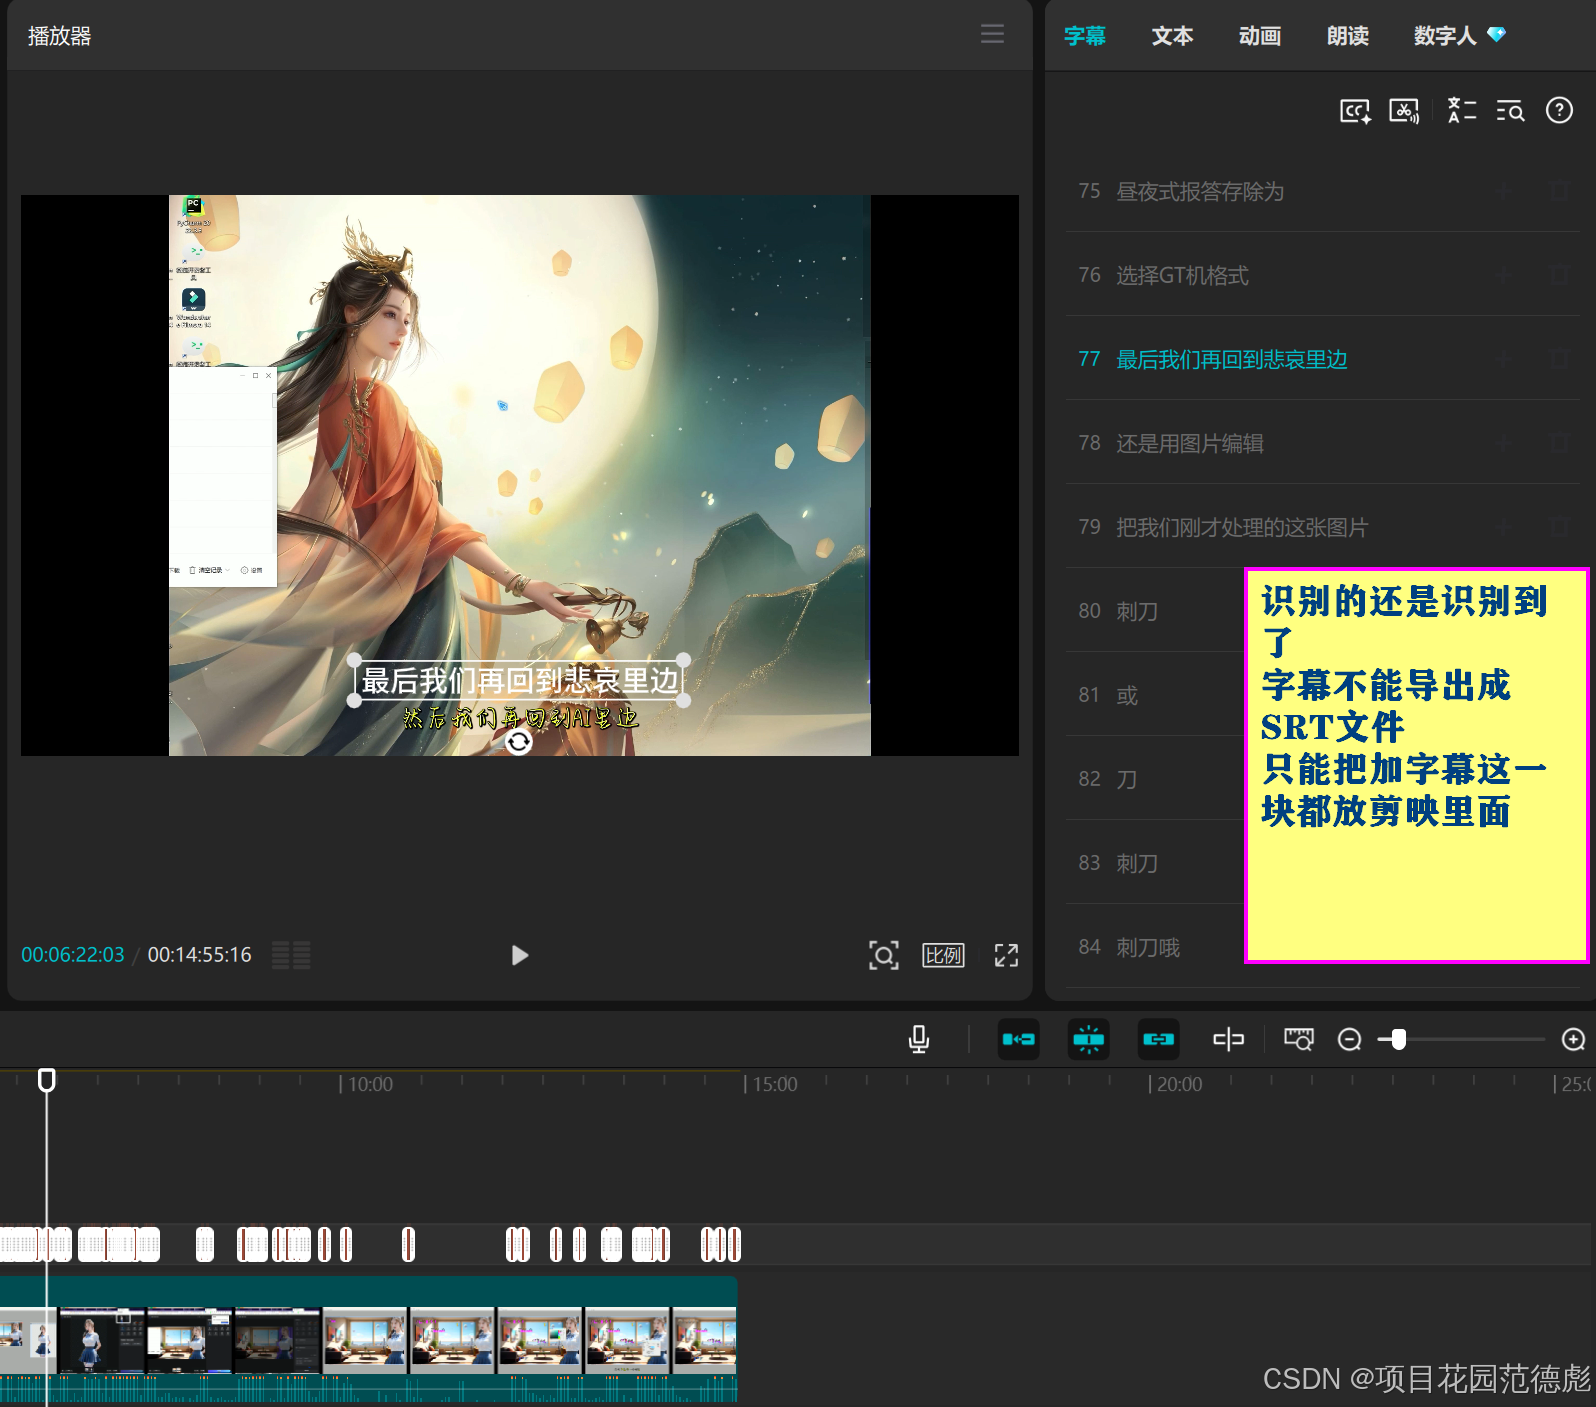The width and height of the screenshot is (1596, 1407).
Task: Enter fullscreen preview mode
Action: 1006,955
